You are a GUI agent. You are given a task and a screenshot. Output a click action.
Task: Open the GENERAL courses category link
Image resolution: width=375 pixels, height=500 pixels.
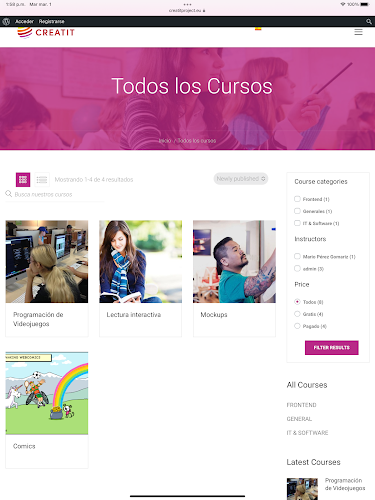299,419
